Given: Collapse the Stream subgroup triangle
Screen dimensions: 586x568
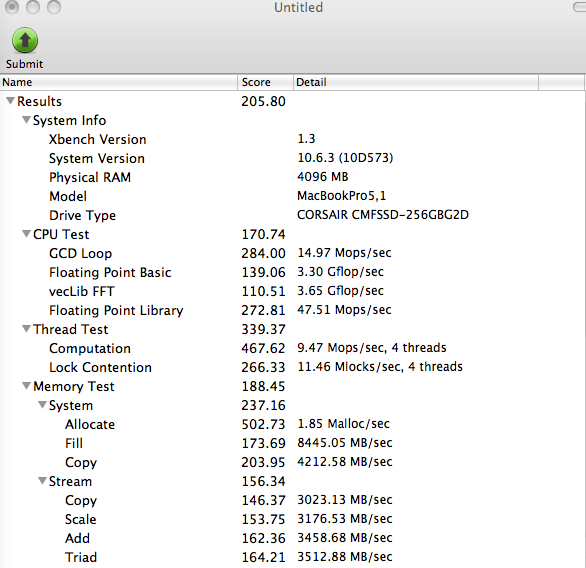Looking at the screenshot, I should pyautogui.click(x=42, y=481).
